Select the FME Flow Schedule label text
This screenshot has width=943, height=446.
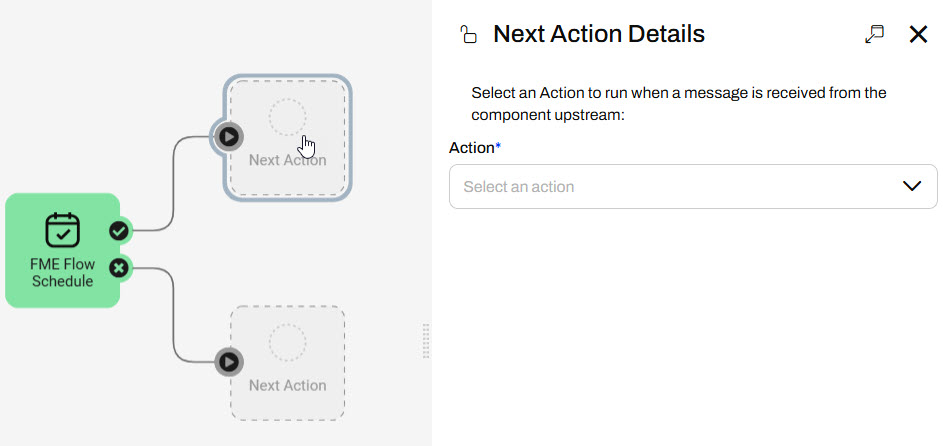pyautogui.click(x=62, y=273)
